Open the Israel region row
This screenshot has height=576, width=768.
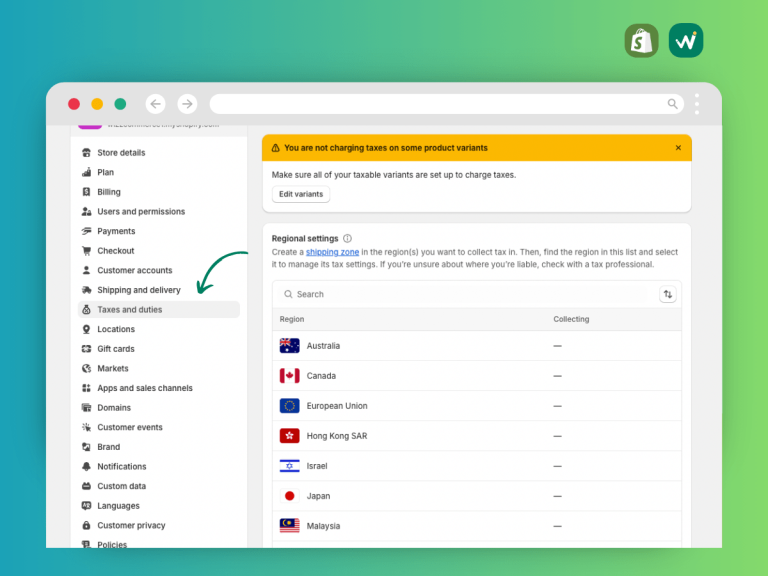click(x=477, y=466)
